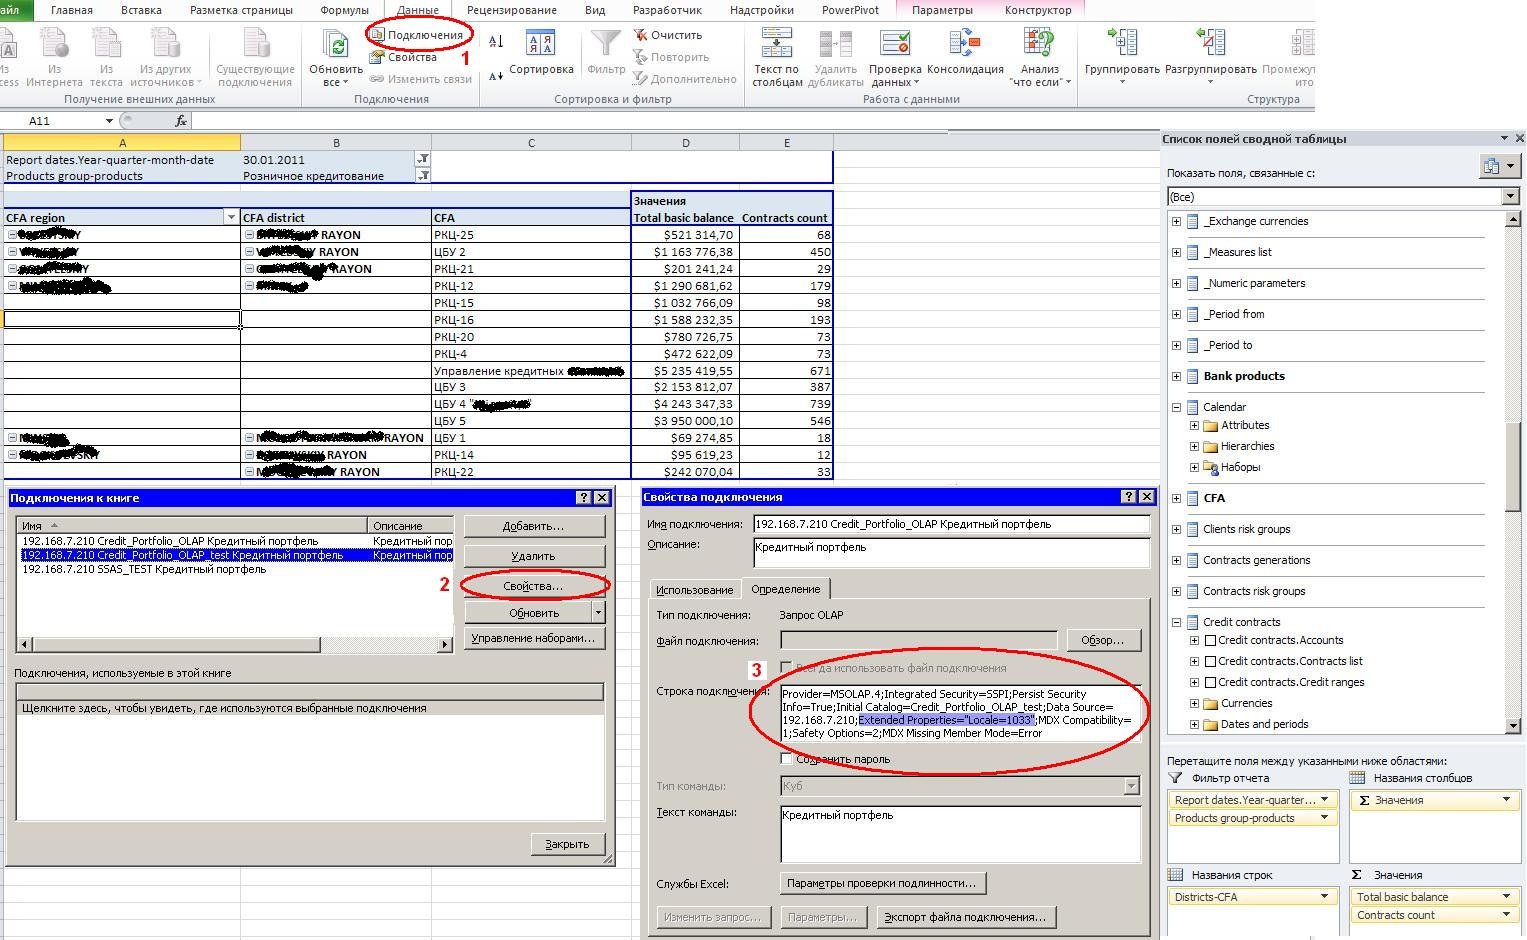Image resolution: width=1527 pixels, height=940 pixels.
Task: Click the Свойства button in the connections dialog
Action: (534, 586)
